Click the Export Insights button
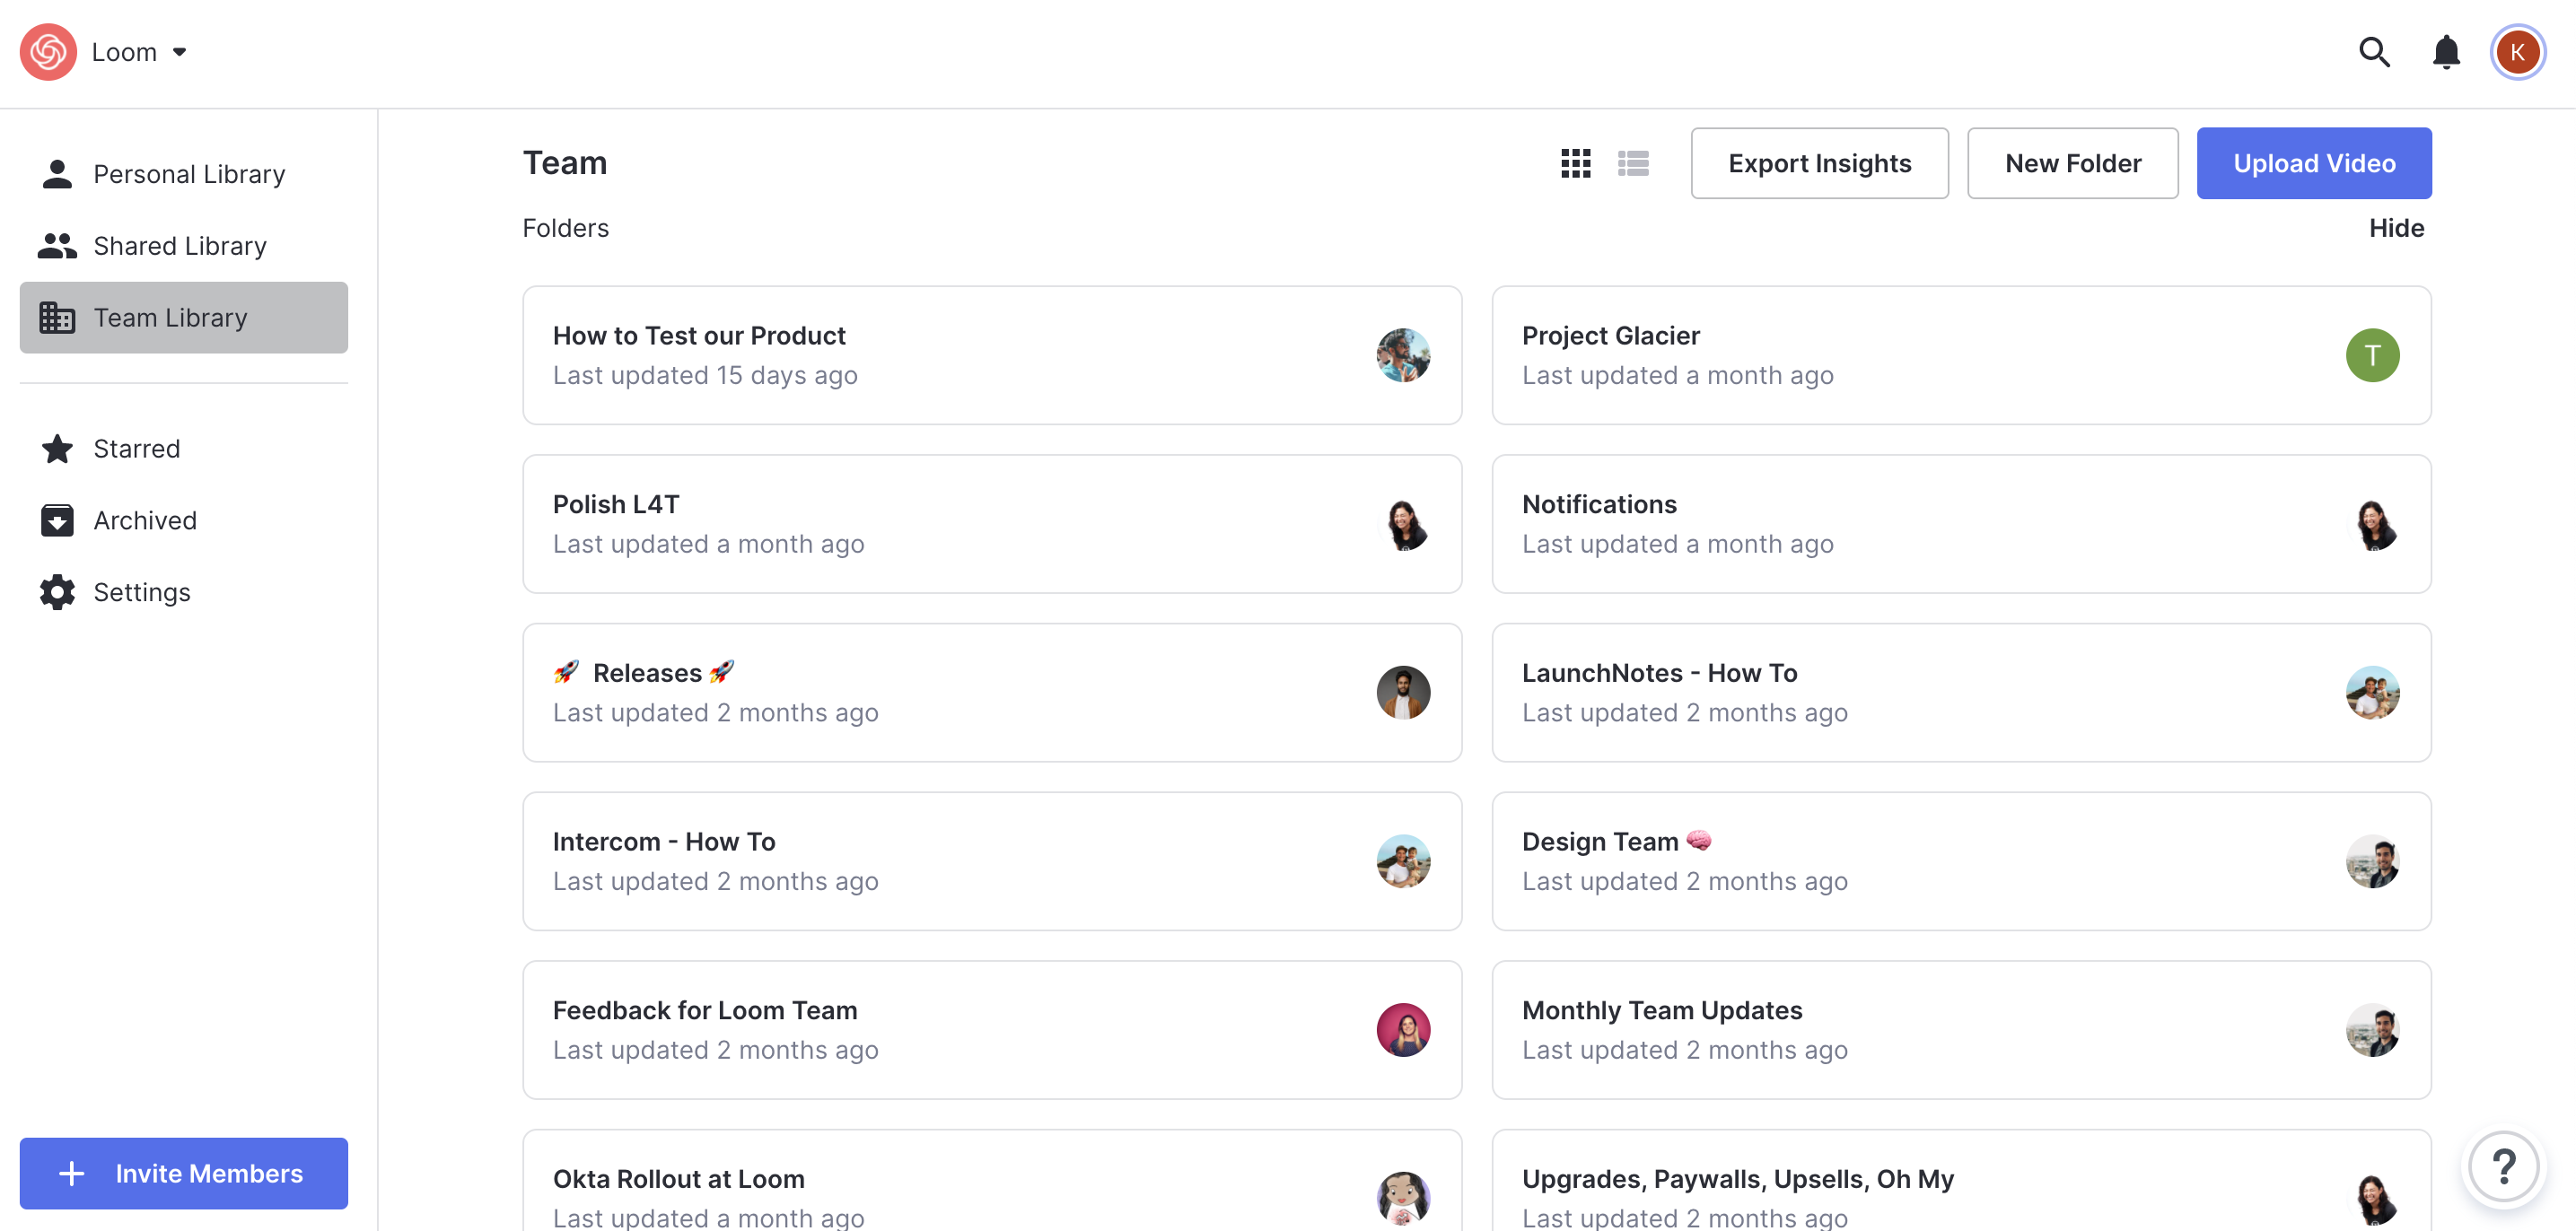Image resolution: width=2576 pixels, height=1231 pixels. [x=1819, y=163]
